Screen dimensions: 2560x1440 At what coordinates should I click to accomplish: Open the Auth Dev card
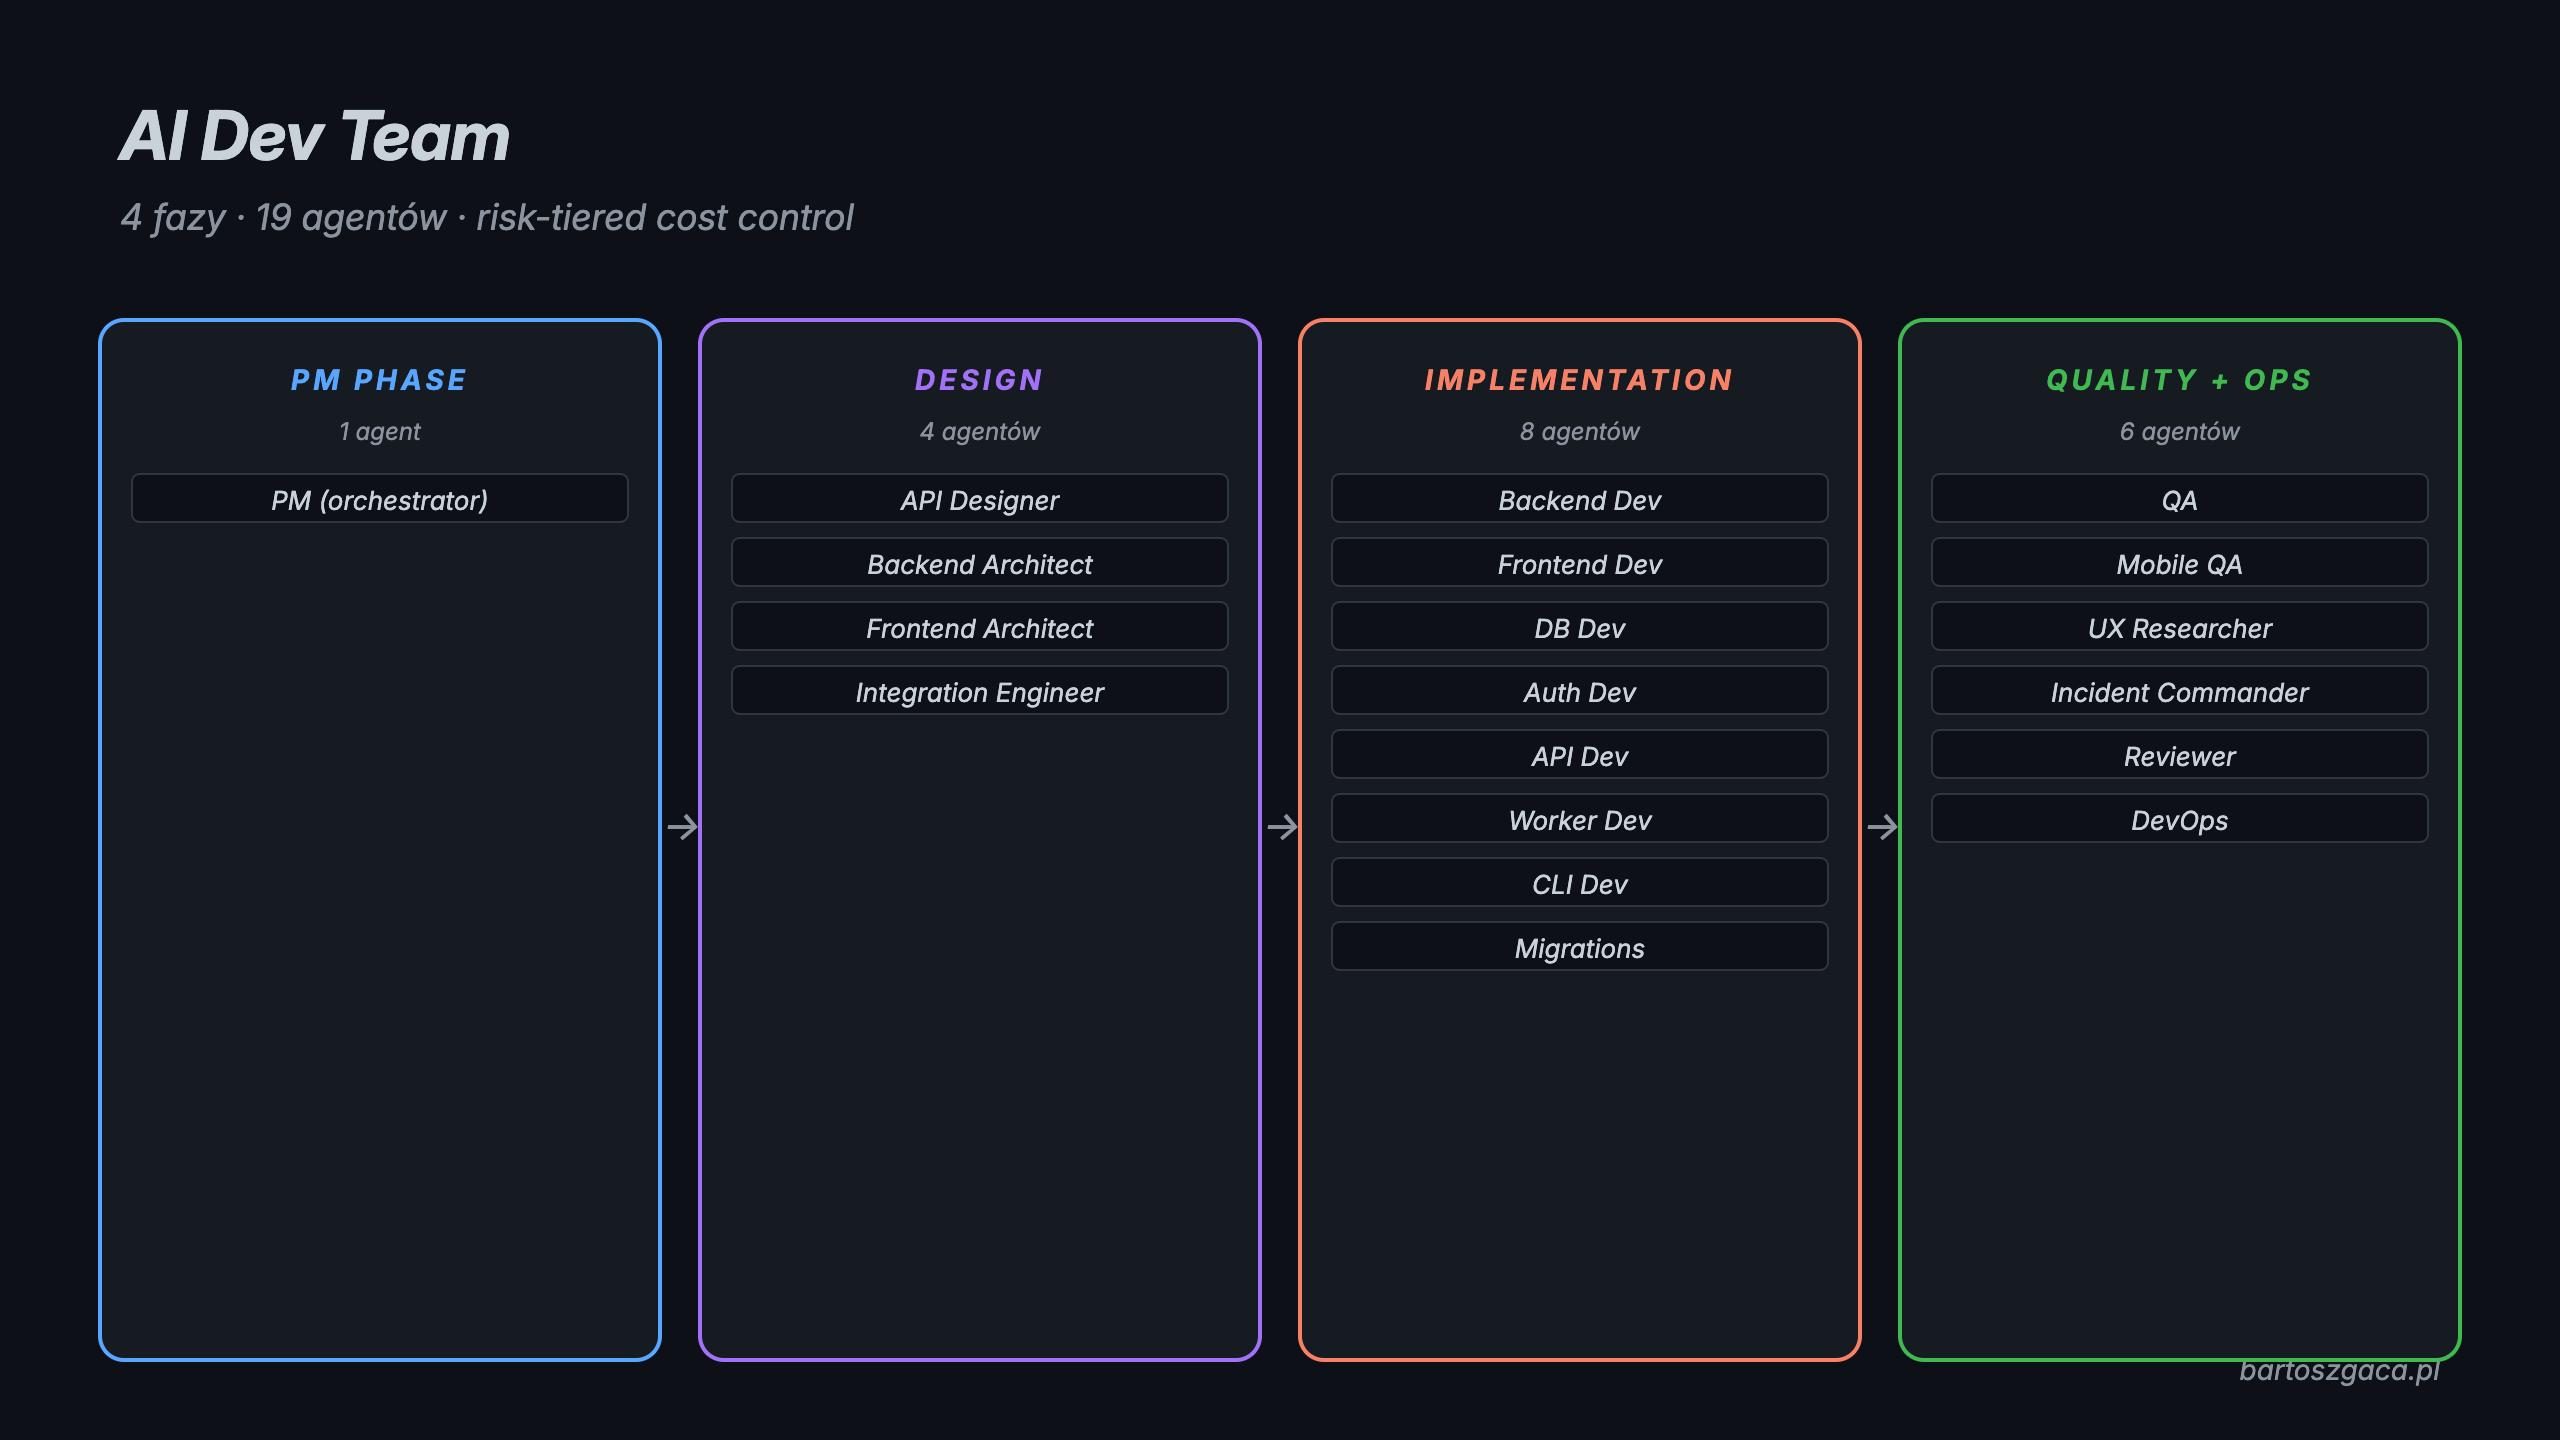pyautogui.click(x=1580, y=690)
